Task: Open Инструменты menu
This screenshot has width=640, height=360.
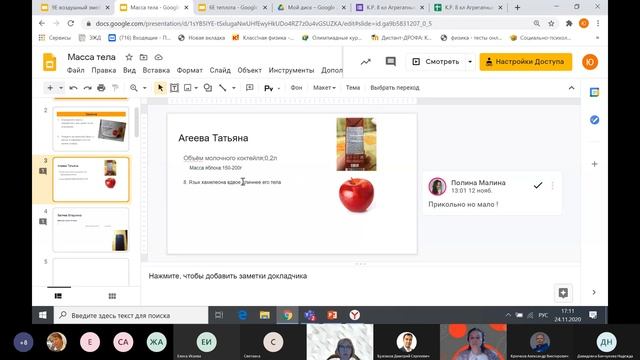Action: 291,70
